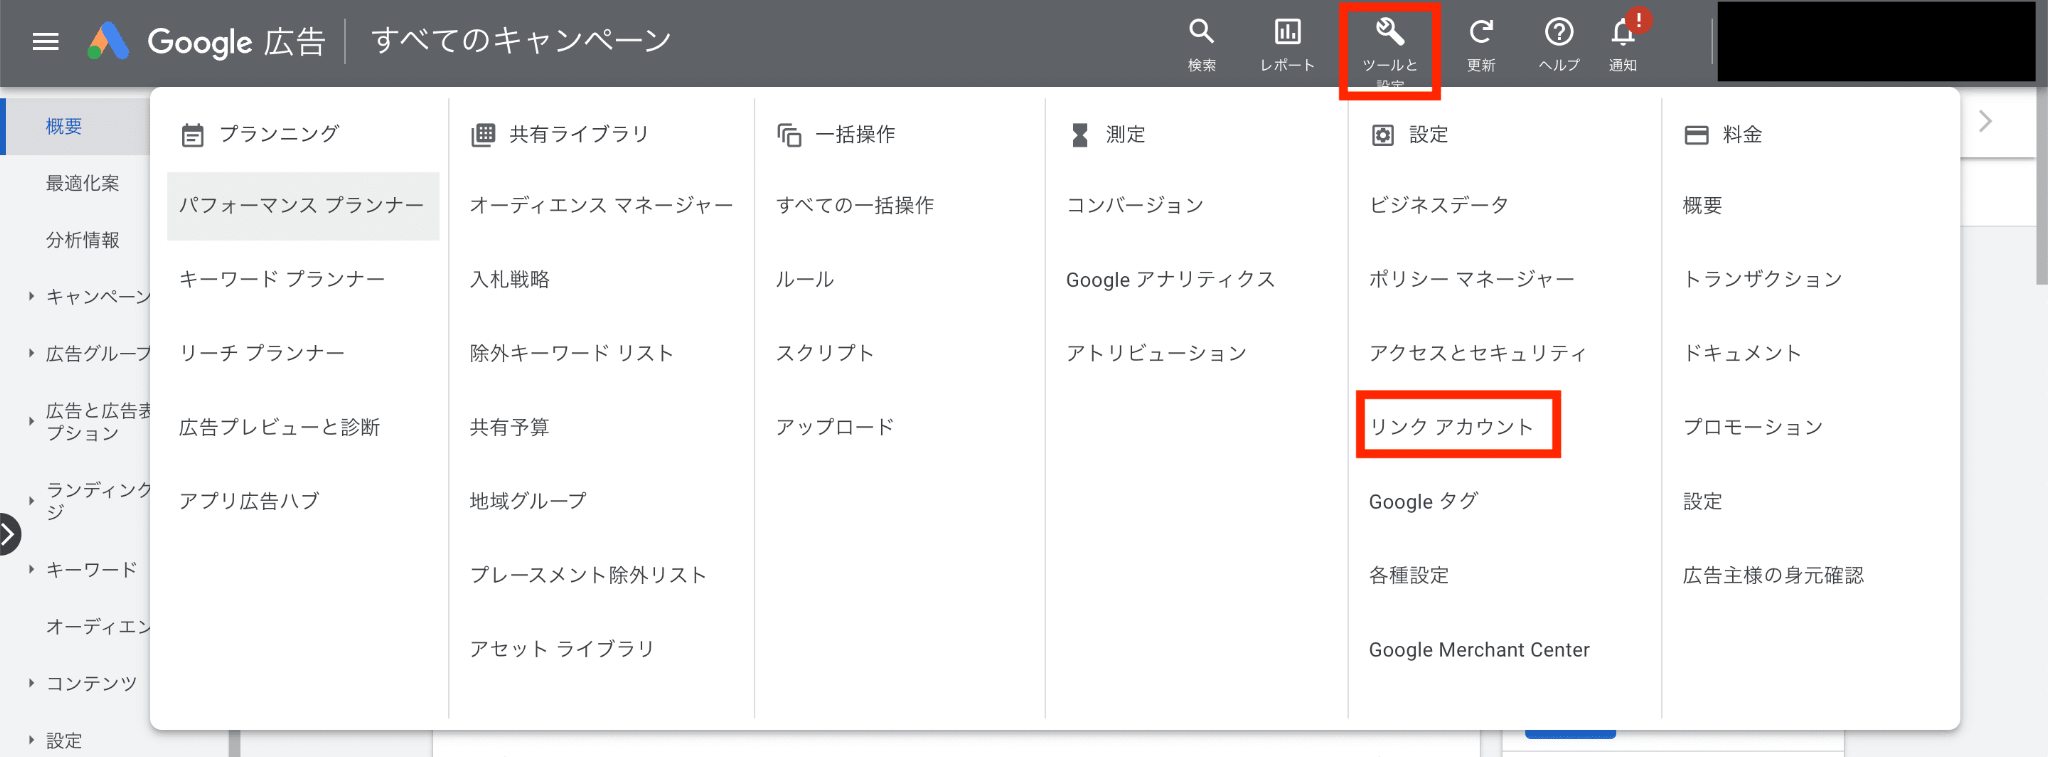Screen dimensions: 2048x757
Task: Select 概要 in the left sidebar
Action: (x=64, y=126)
